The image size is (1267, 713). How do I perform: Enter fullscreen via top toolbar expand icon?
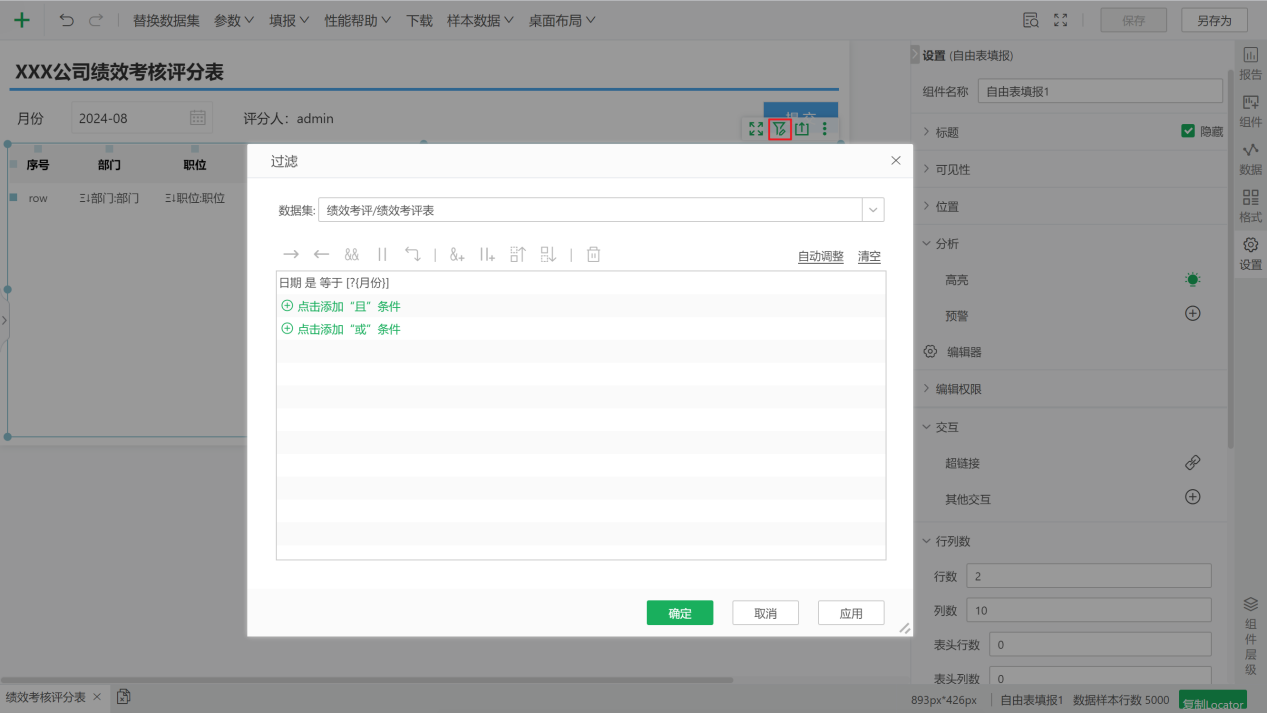pos(1061,20)
